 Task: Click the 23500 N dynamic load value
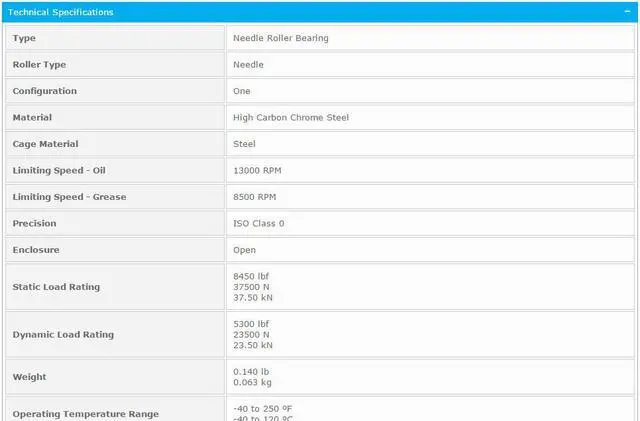250,335
